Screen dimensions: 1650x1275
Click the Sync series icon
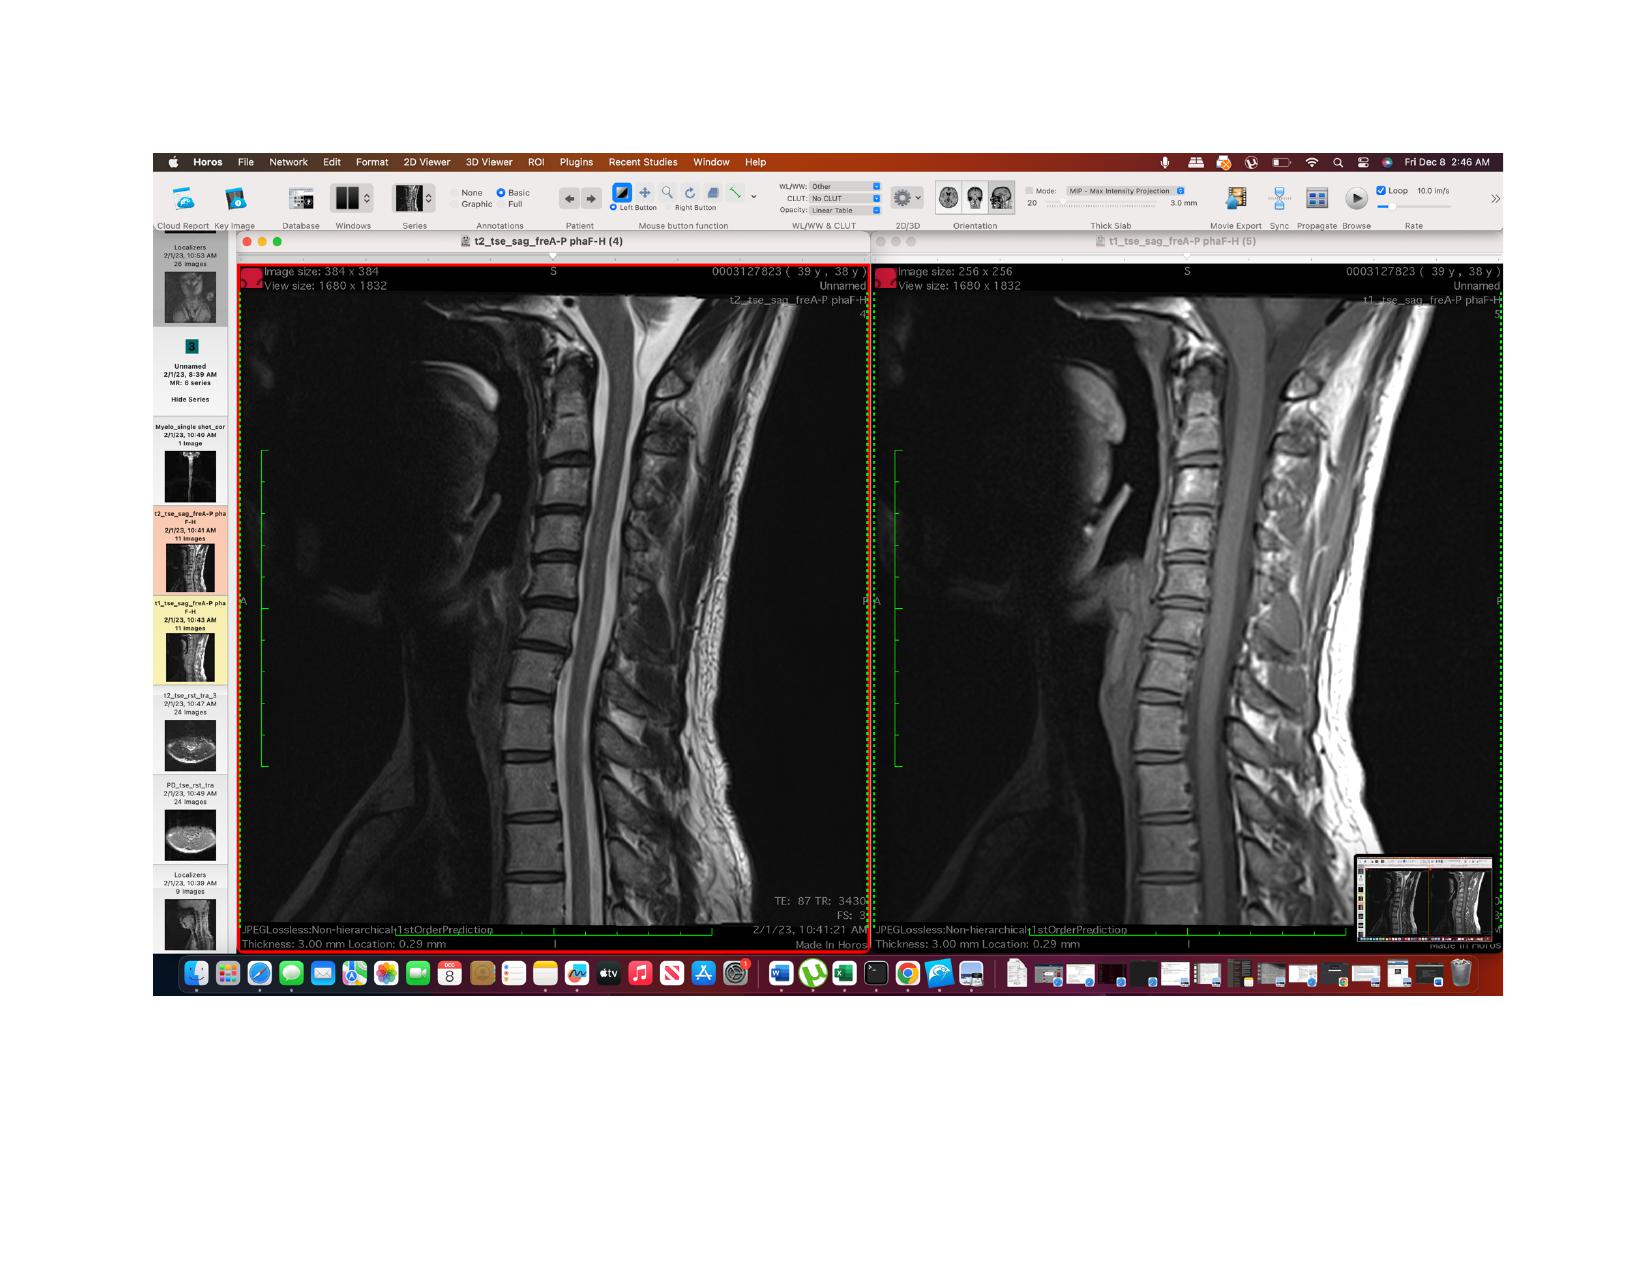1279,198
